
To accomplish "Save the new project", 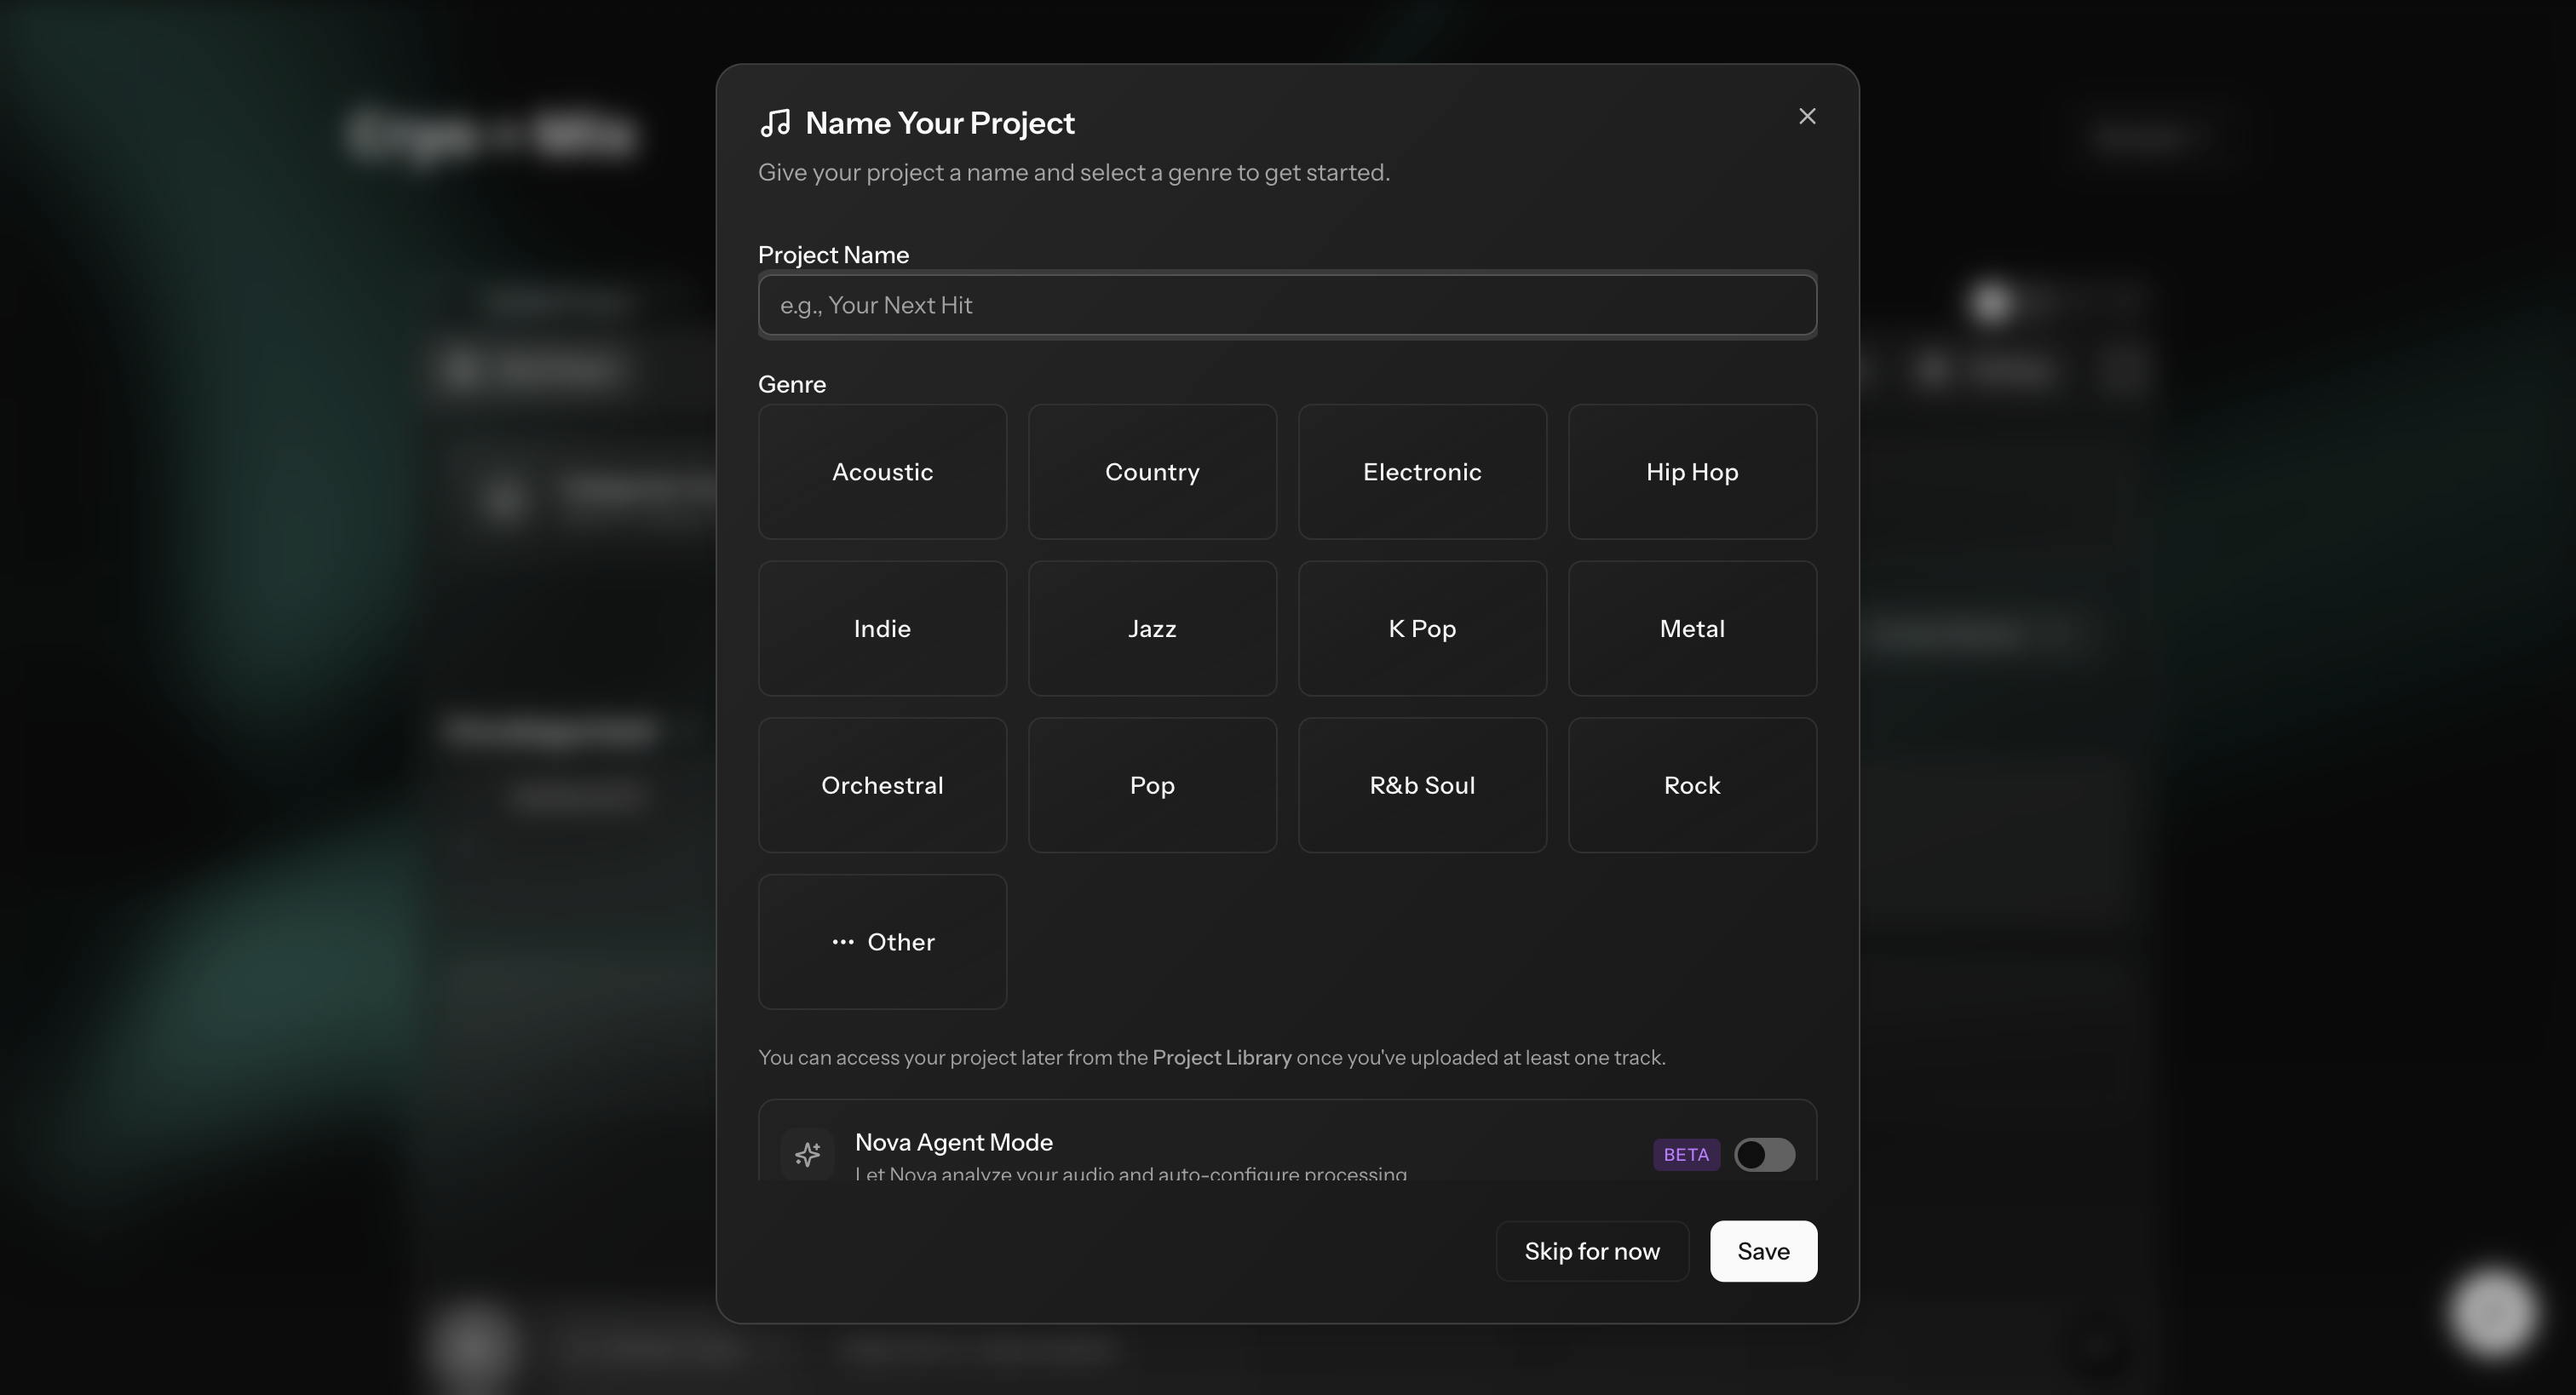I will 1762,1251.
